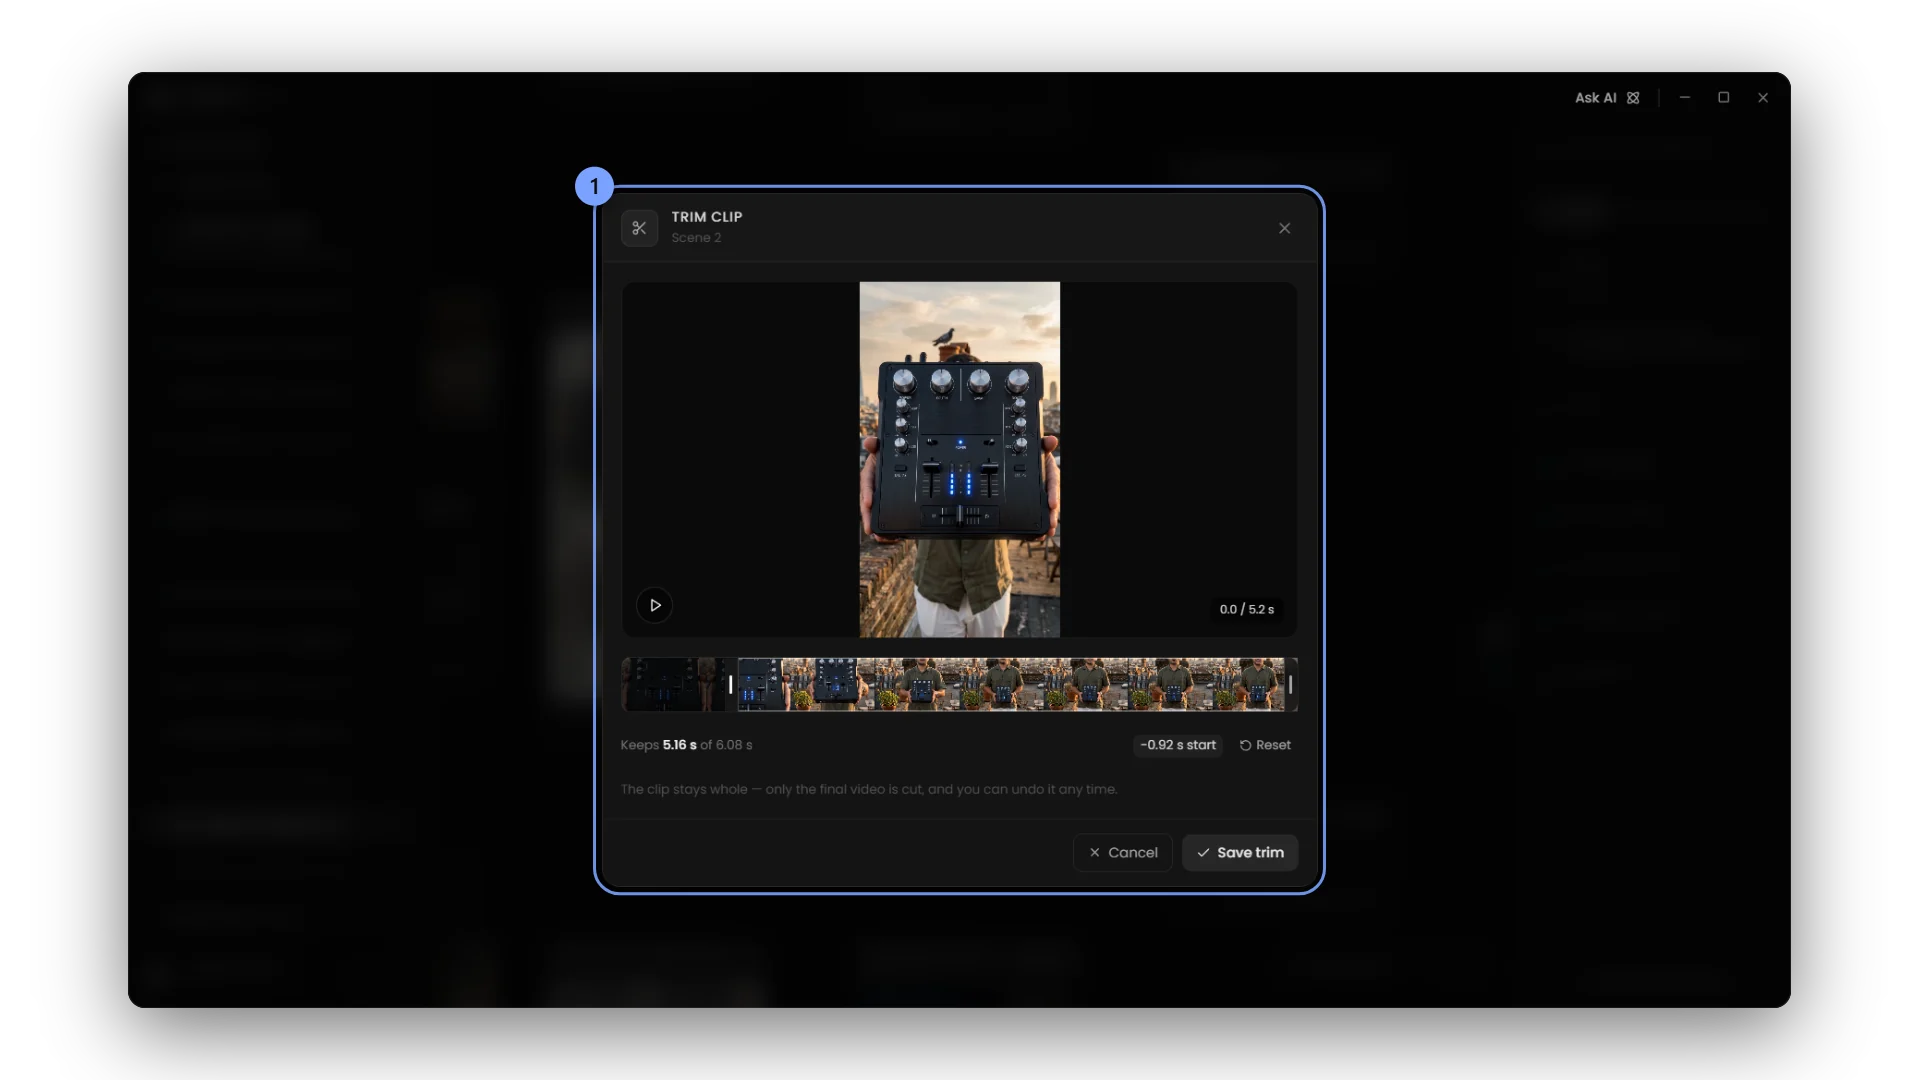Click the -0.92 s start badge
Viewport: 1920px width, 1080px height.
coord(1178,745)
